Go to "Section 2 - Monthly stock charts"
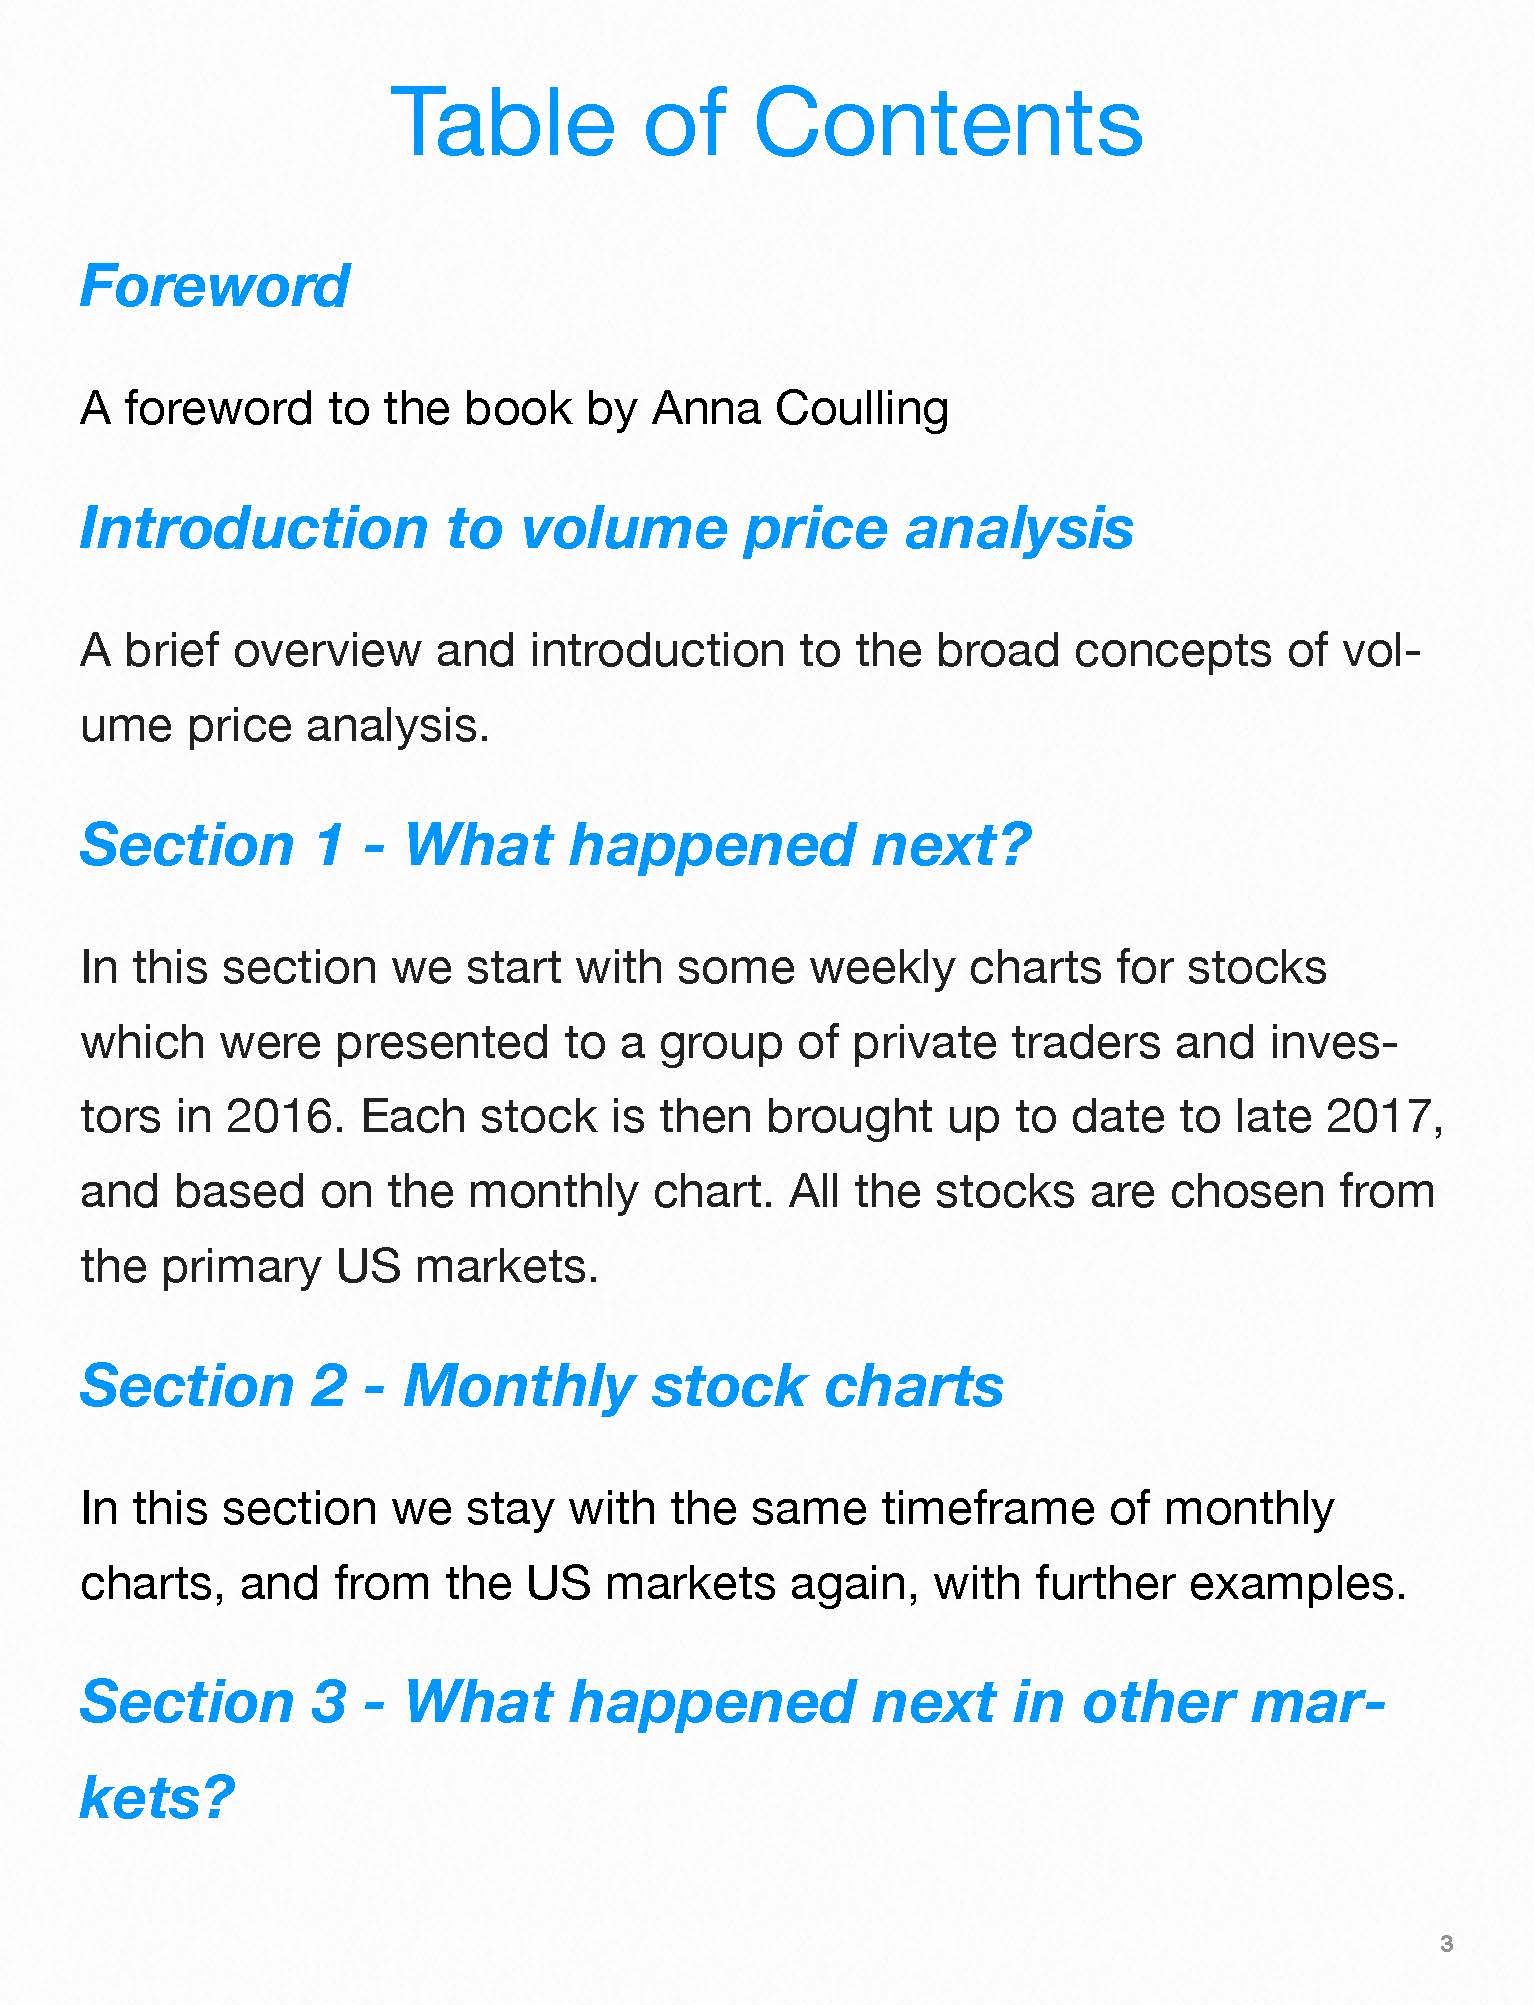 click(x=541, y=1386)
